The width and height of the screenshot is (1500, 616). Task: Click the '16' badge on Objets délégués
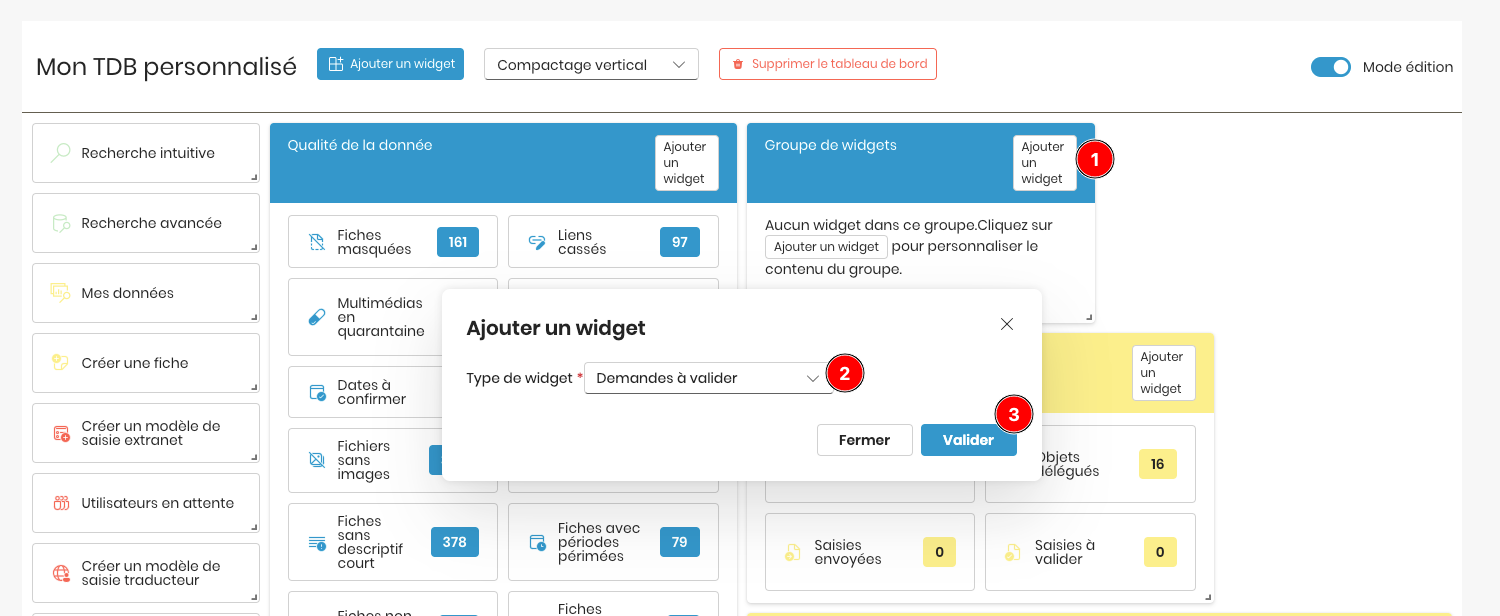(1158, 464)
